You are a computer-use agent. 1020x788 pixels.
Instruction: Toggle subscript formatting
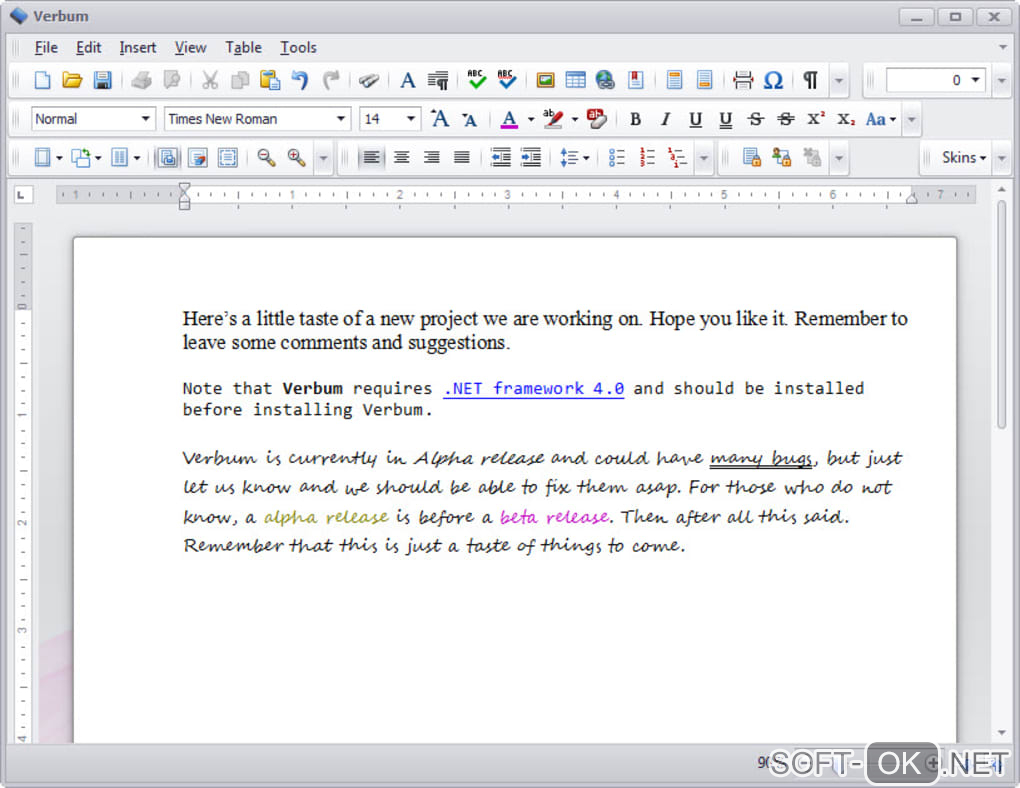[845, 119]
